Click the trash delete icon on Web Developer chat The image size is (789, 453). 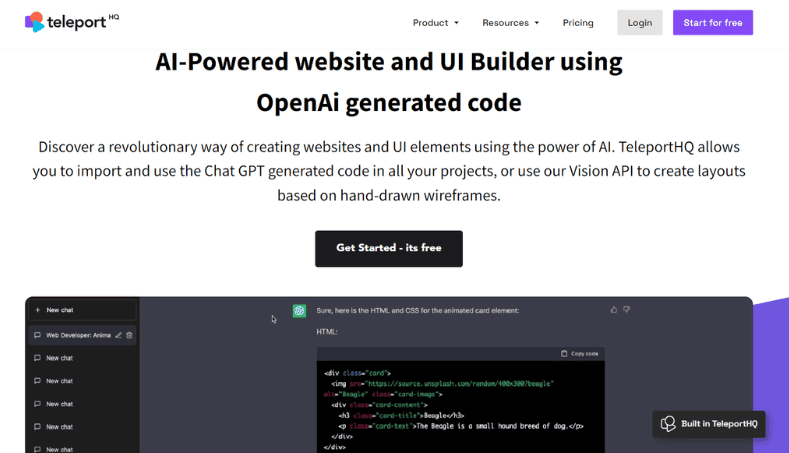point(129,335)
